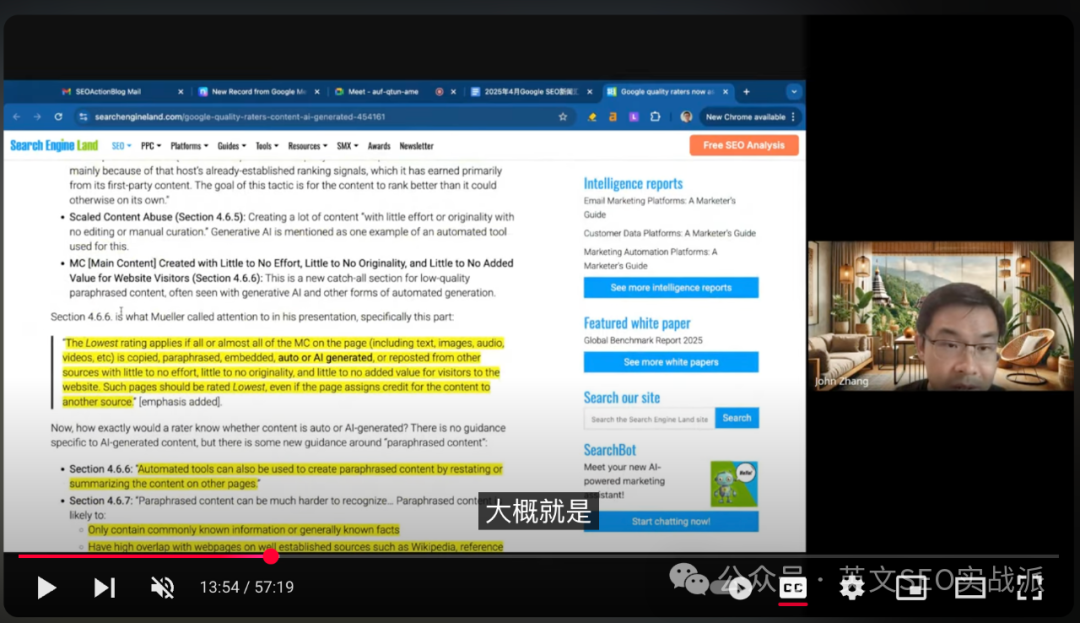
Task: Open the Awards menu item
Action: point(379,146)
